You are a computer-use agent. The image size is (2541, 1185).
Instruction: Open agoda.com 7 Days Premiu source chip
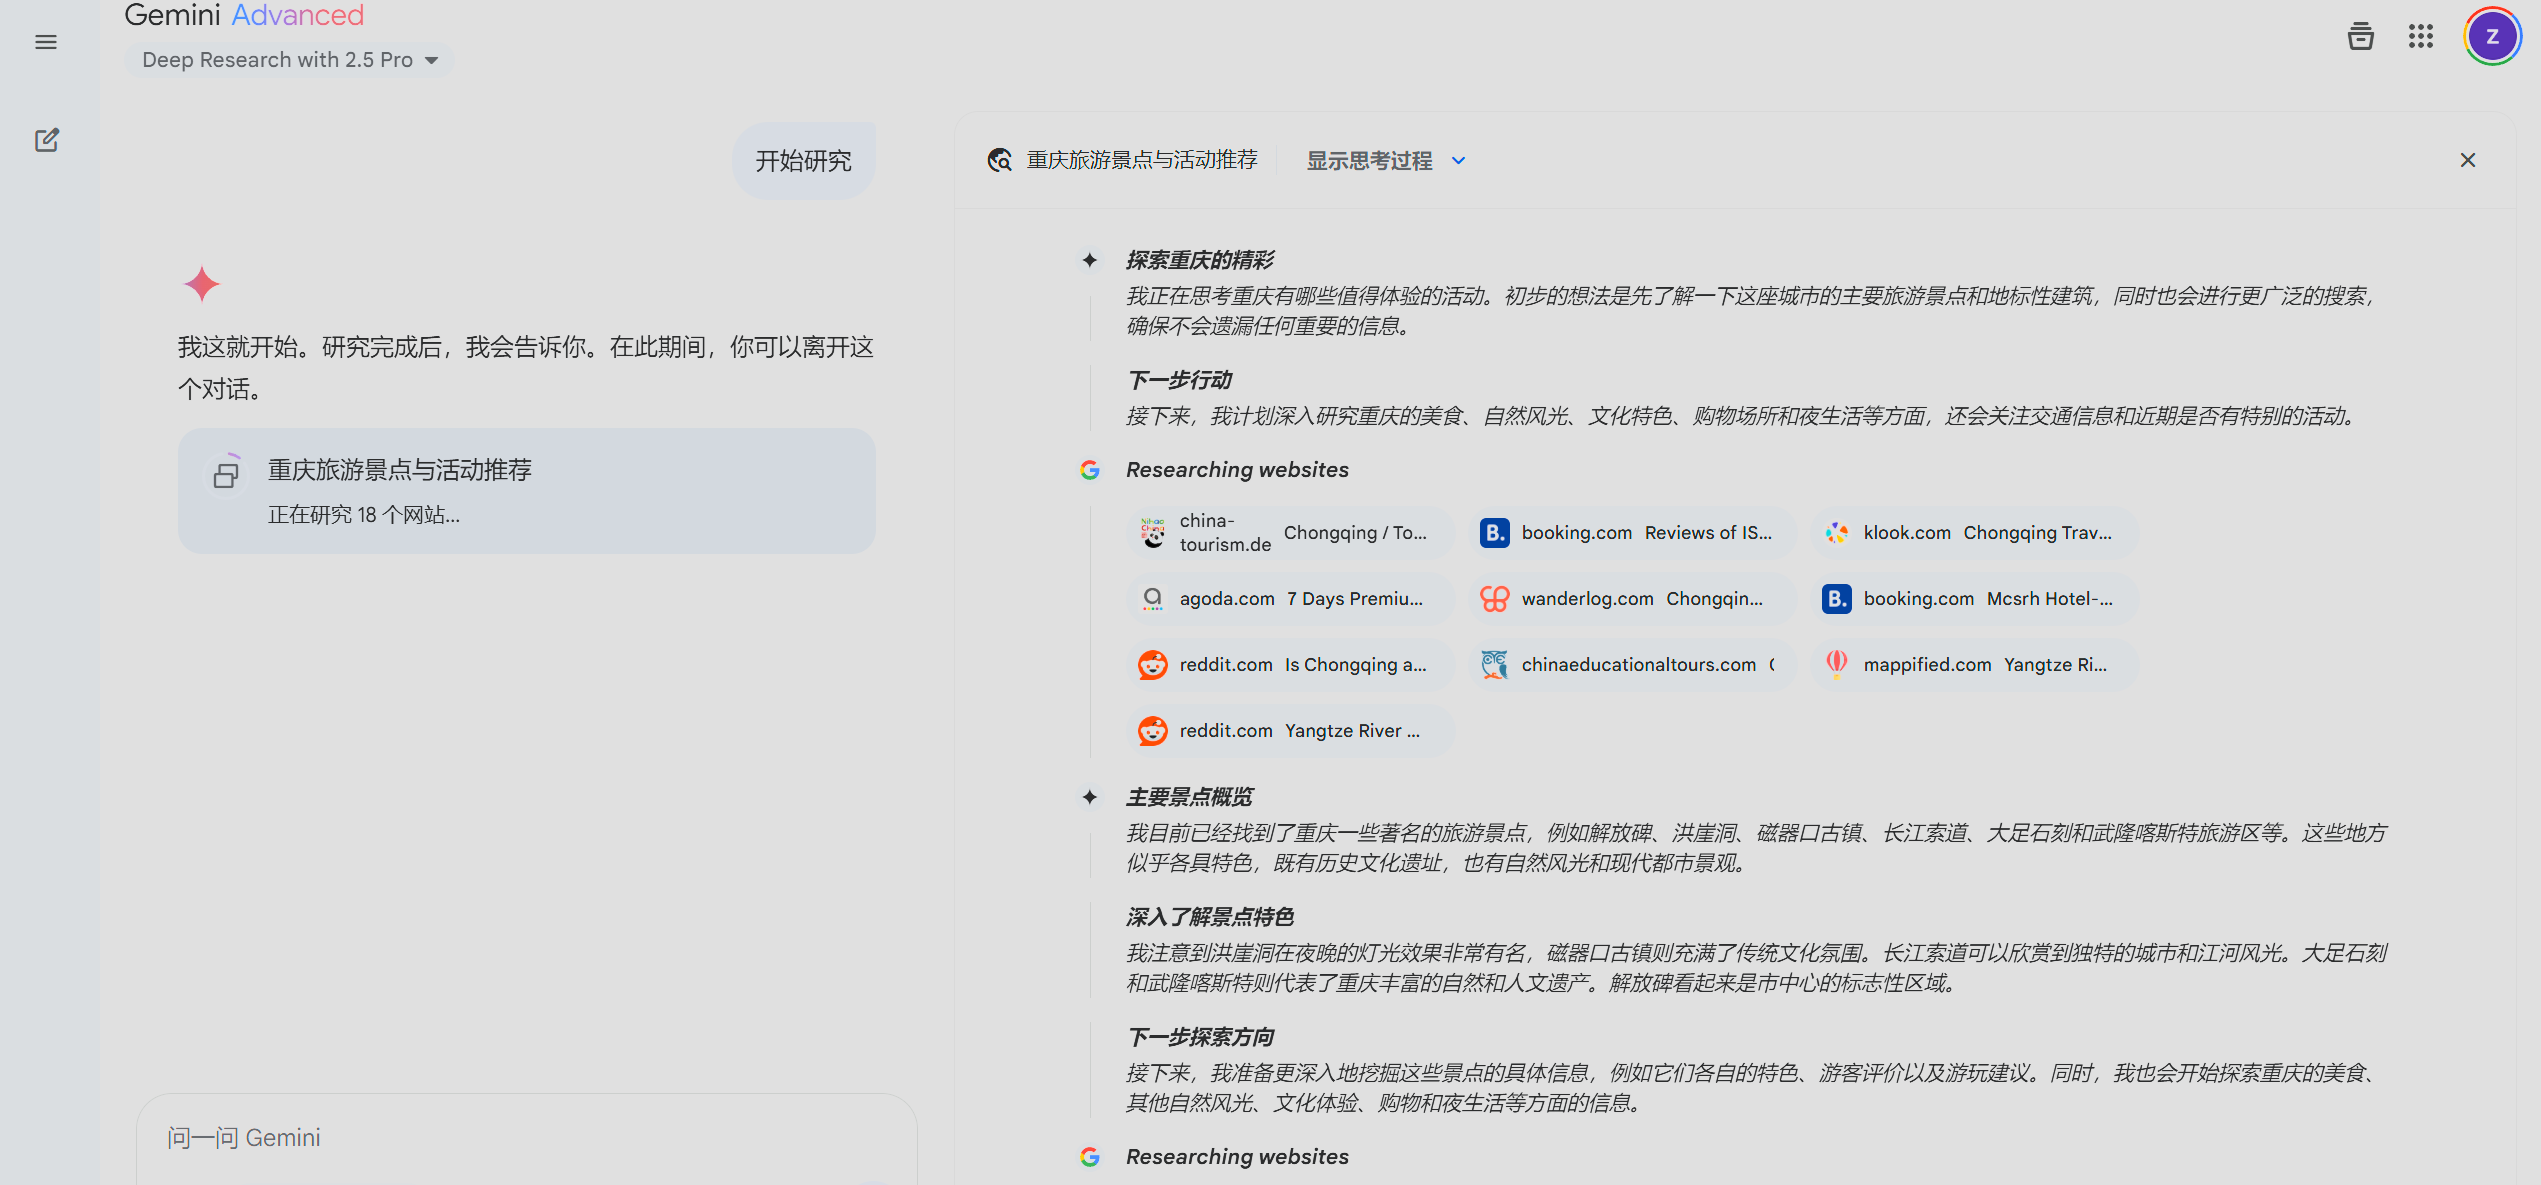1290,599
